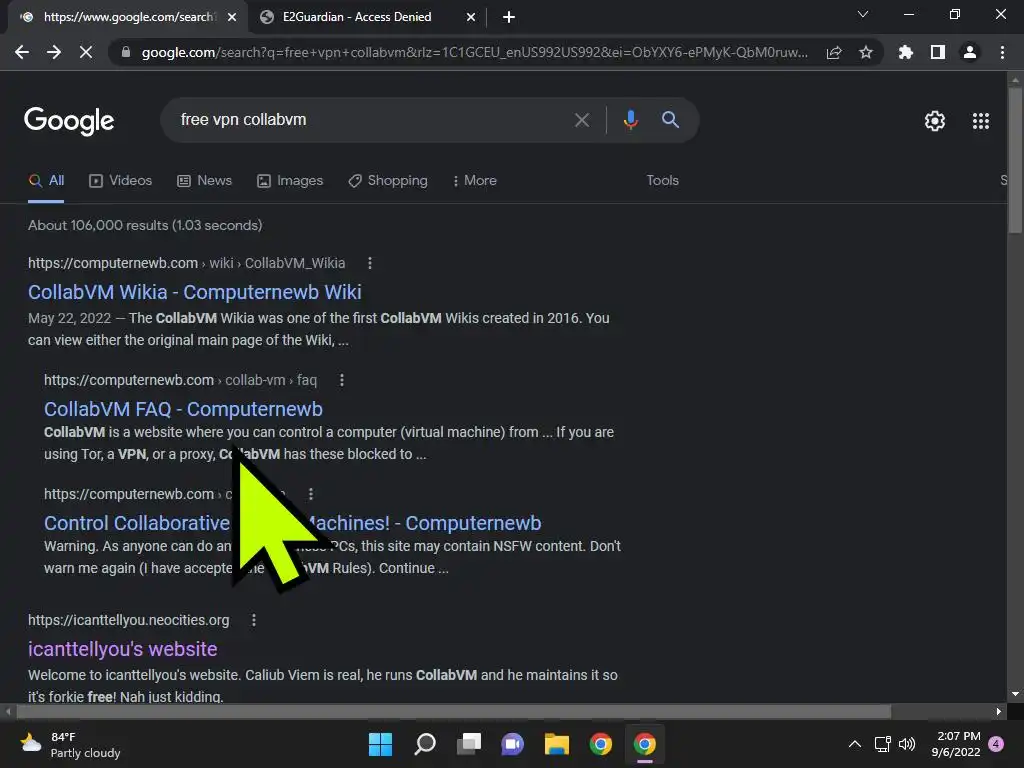The image size is (1024, 768).
Task: Switch to Images results
Action: pyautogui.click(x=290, y=181)
